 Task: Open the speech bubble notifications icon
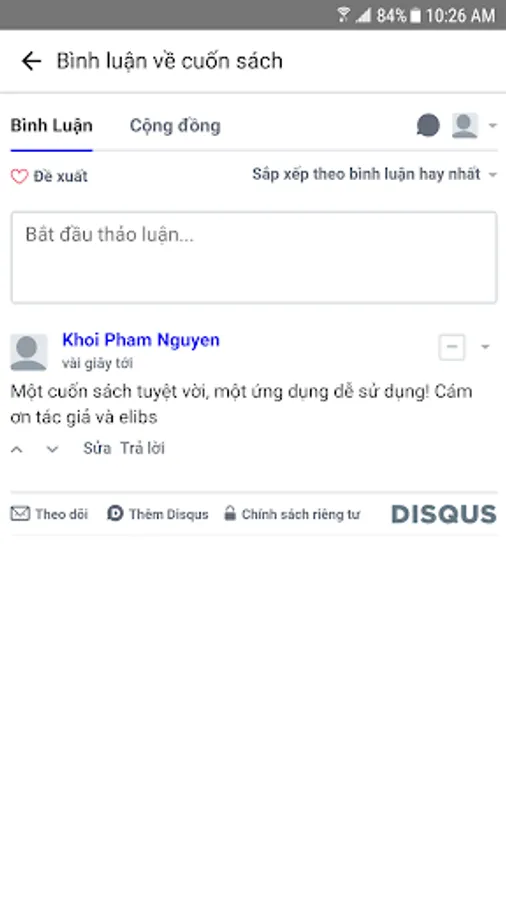pos(428,125)
